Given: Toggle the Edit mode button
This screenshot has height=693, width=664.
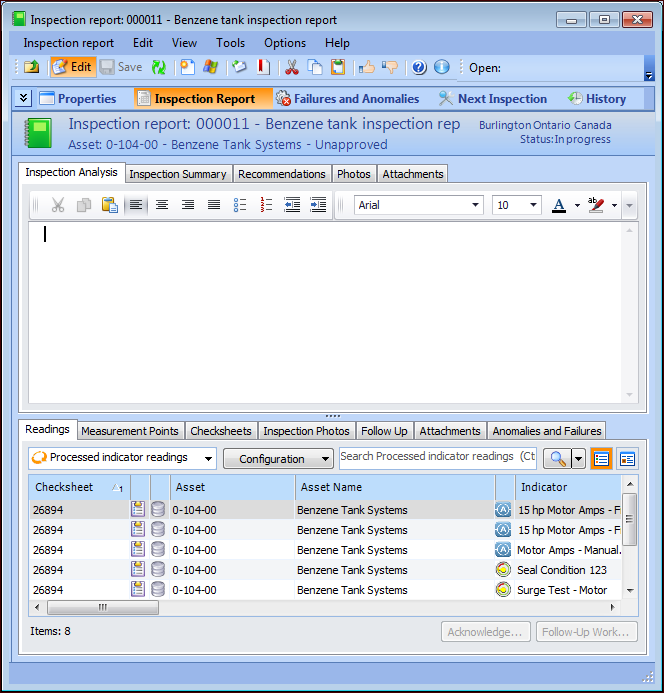Looking at the screenshot, I should tap(73, 67).
